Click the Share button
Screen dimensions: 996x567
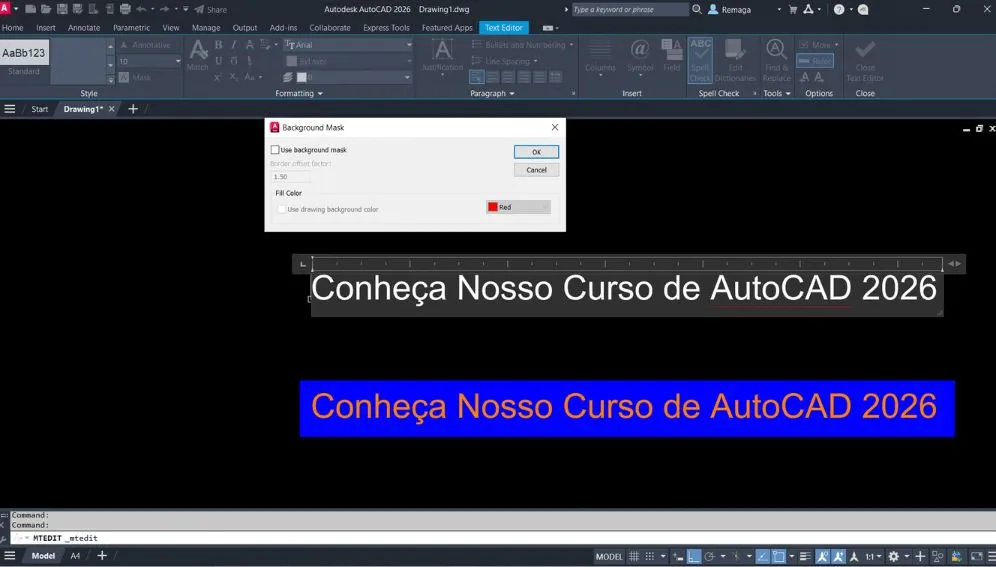pos(210,10)
